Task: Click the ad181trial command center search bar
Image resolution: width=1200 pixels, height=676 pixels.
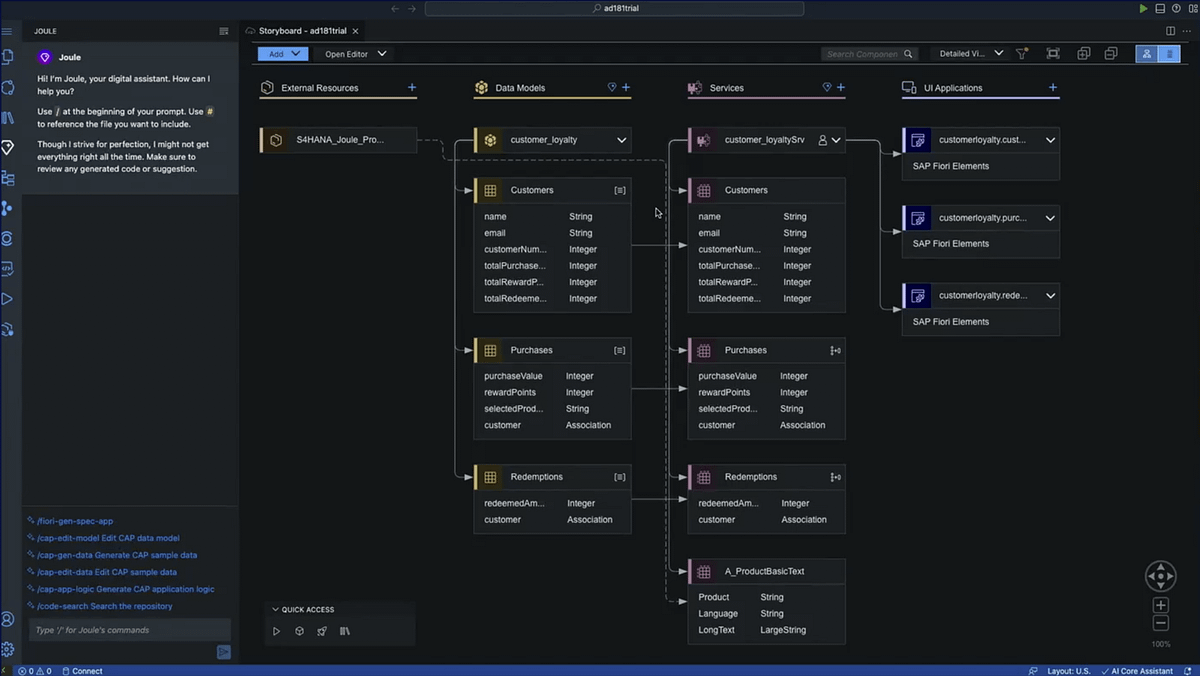Action: [614, 8]
